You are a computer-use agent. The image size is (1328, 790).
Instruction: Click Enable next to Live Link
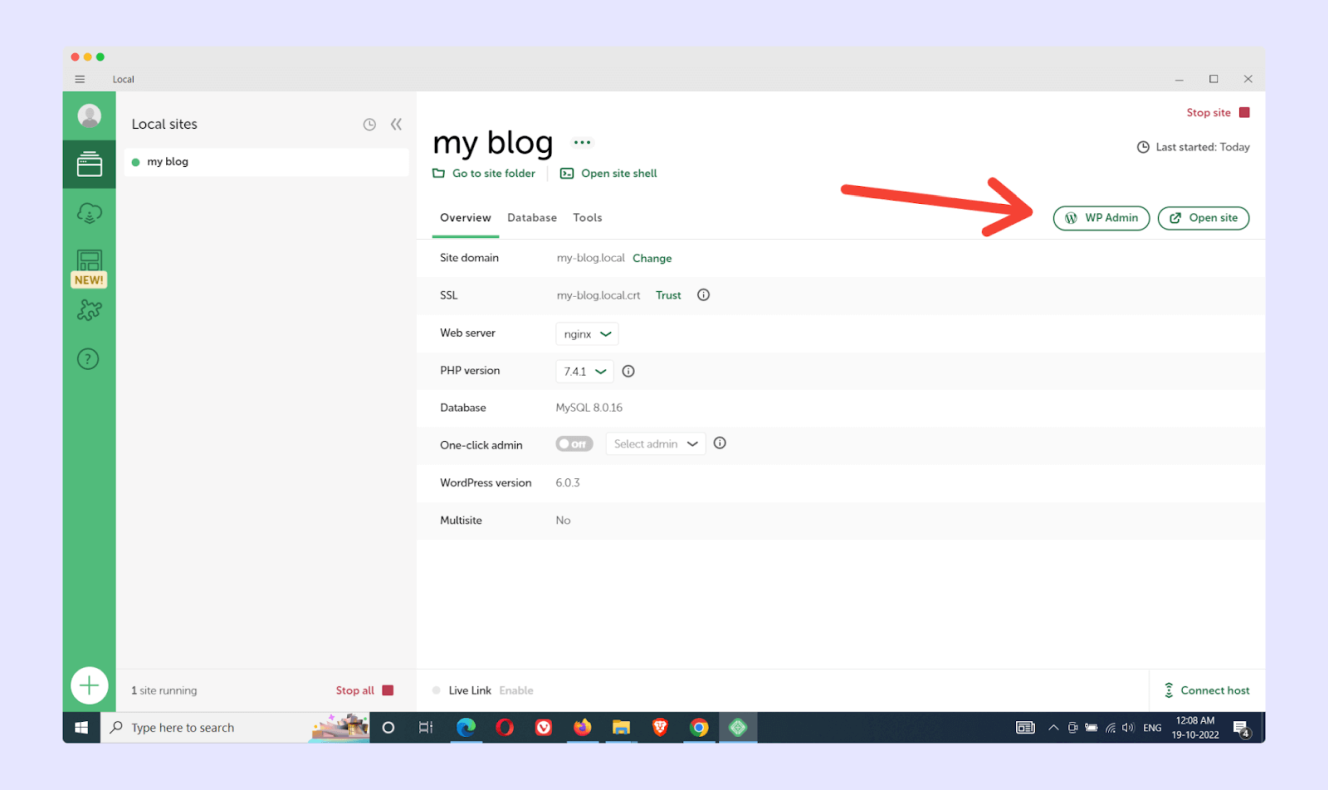516,691
